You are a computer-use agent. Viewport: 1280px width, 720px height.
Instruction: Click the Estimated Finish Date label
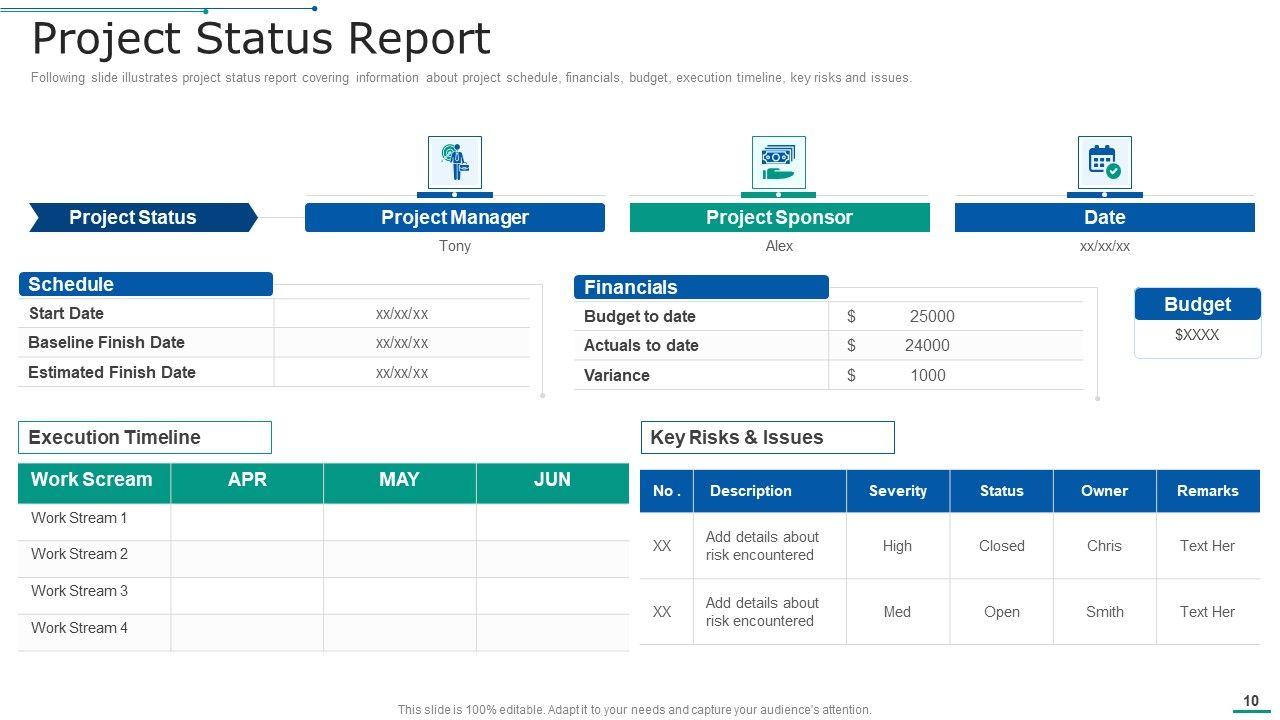112,372
